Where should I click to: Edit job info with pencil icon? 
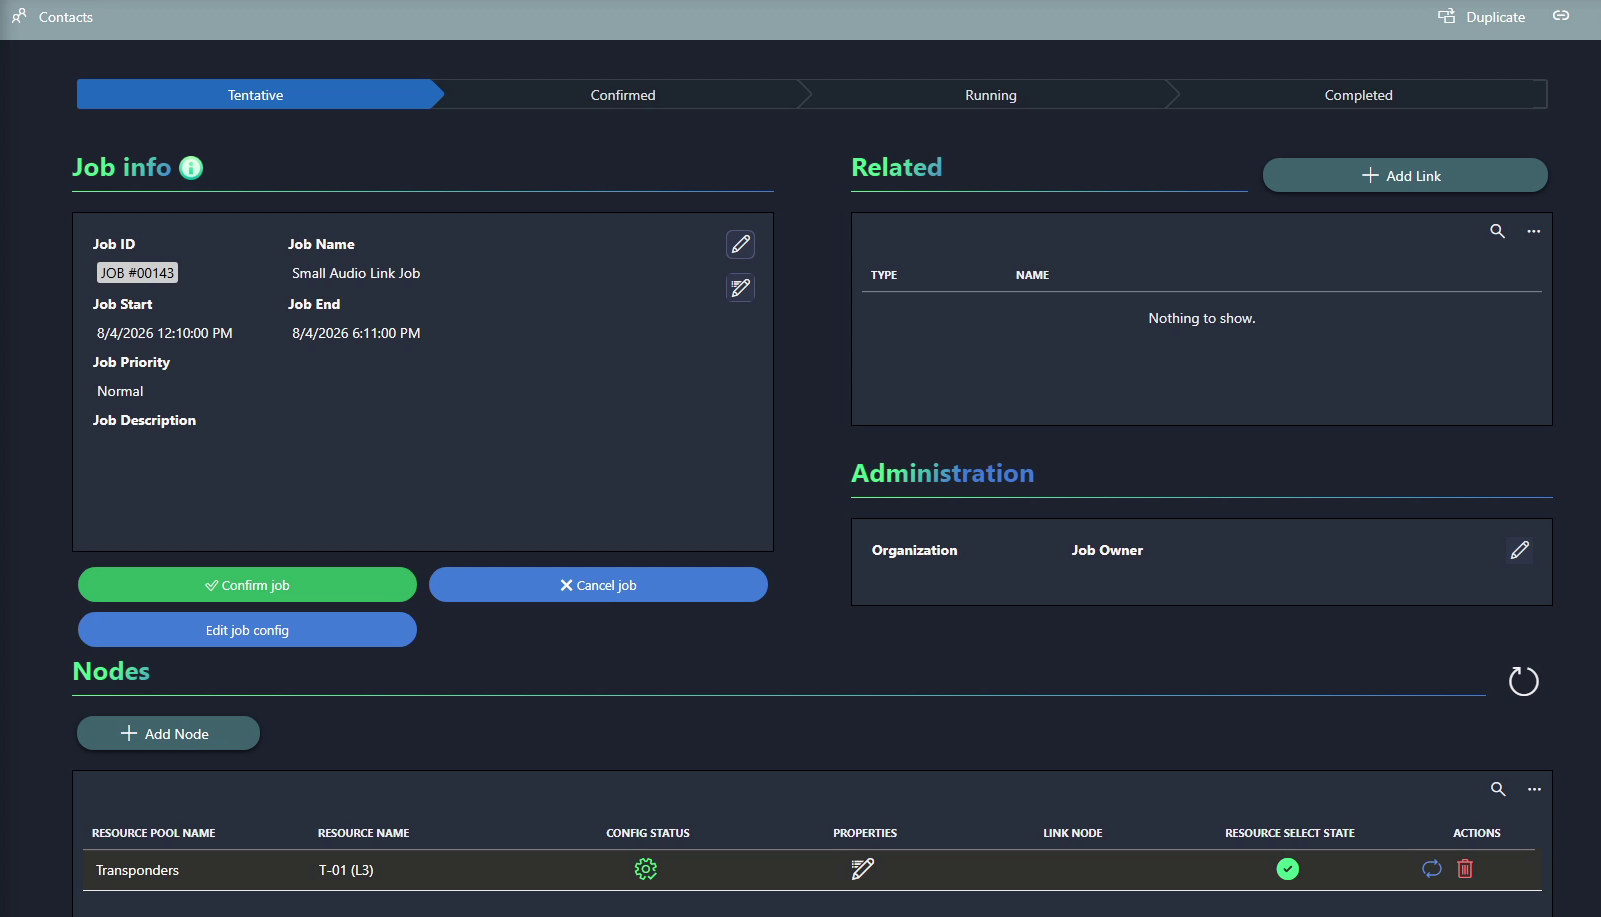pos(740,244)
